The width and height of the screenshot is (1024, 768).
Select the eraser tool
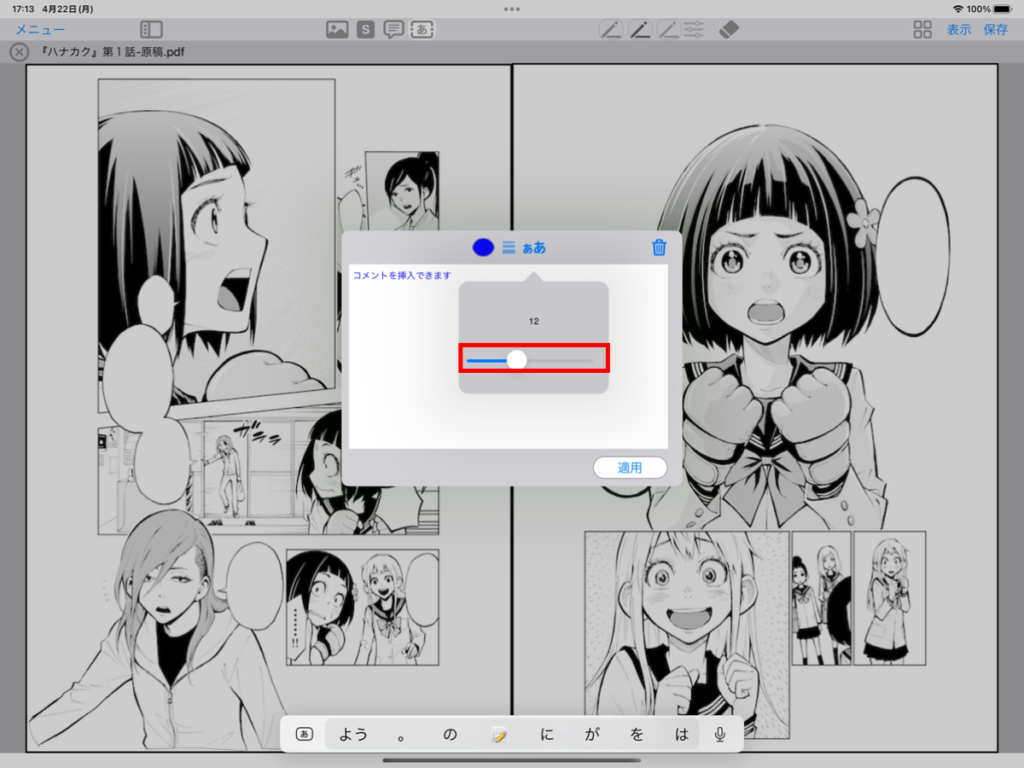[728, 29]
